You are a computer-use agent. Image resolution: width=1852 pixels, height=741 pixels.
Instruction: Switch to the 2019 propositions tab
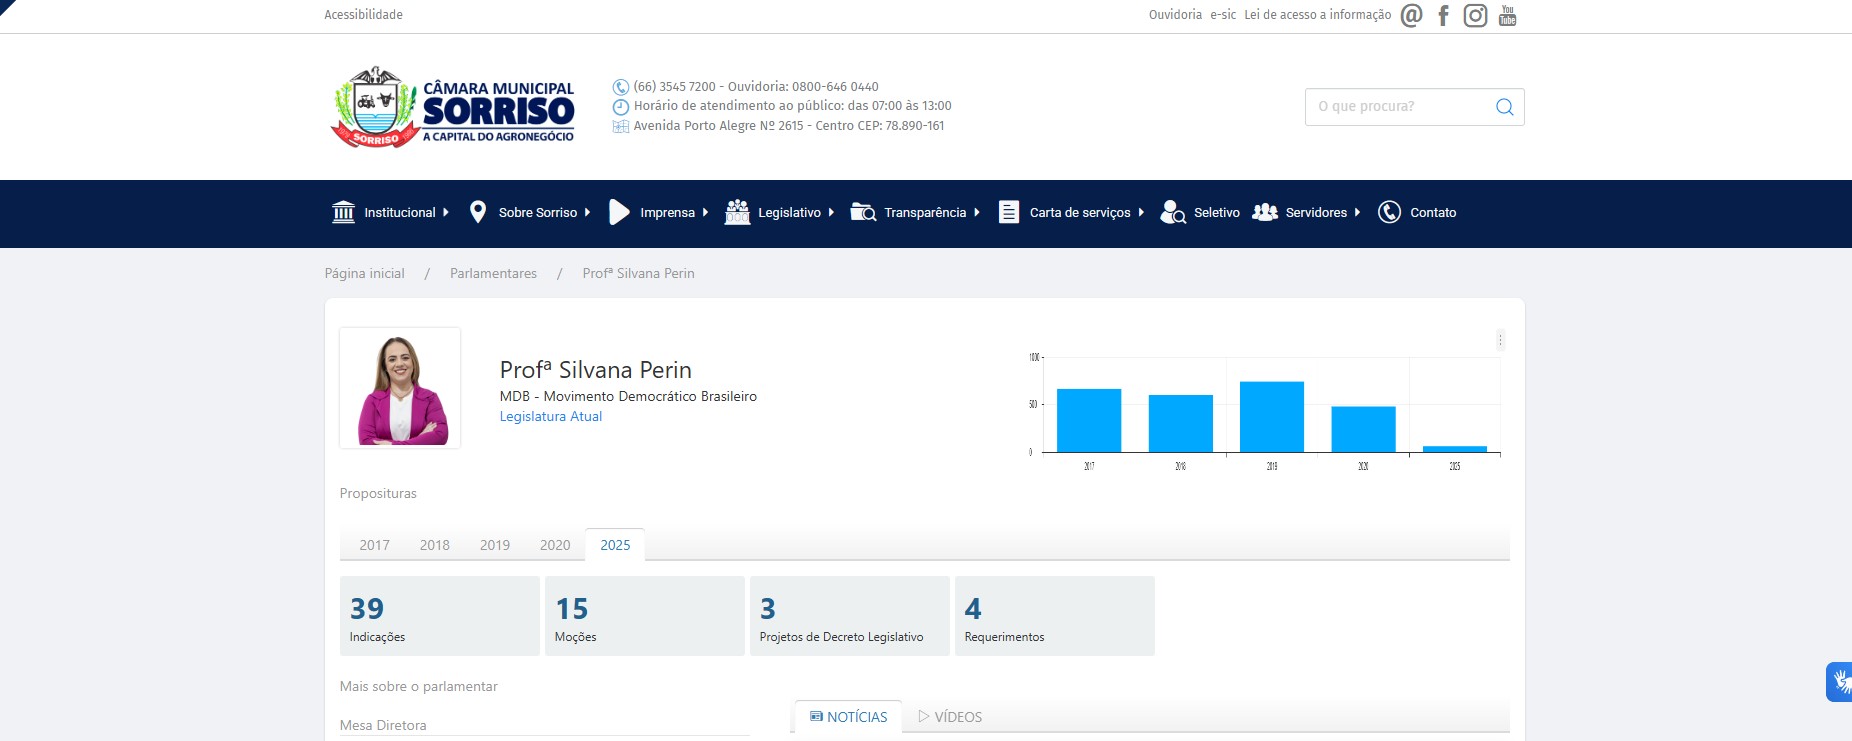tap(494, 545)
